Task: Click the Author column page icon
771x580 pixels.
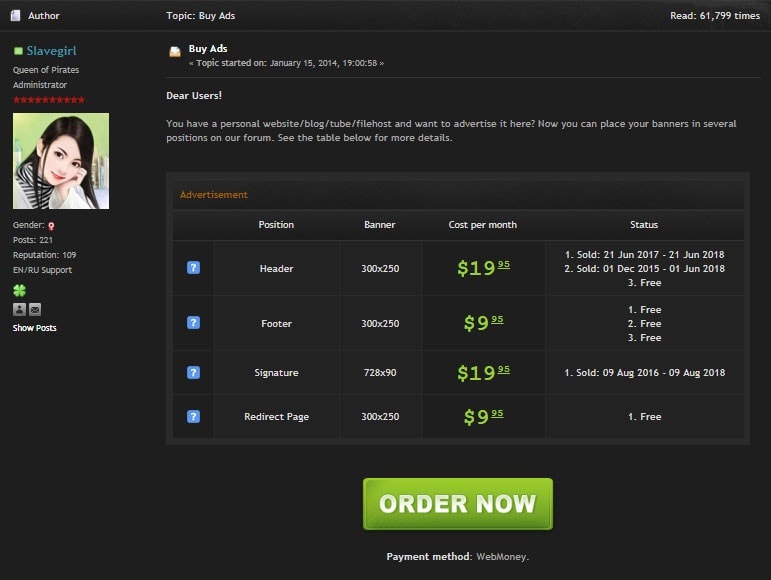Action: click(x=16, y=16)
